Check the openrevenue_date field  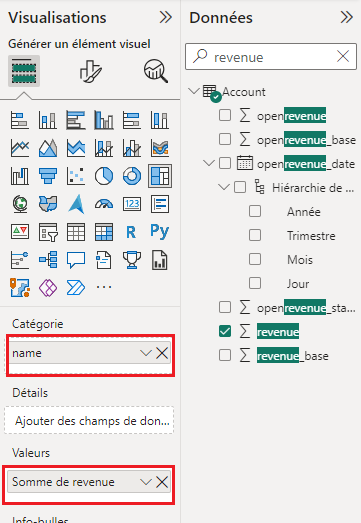225,163
